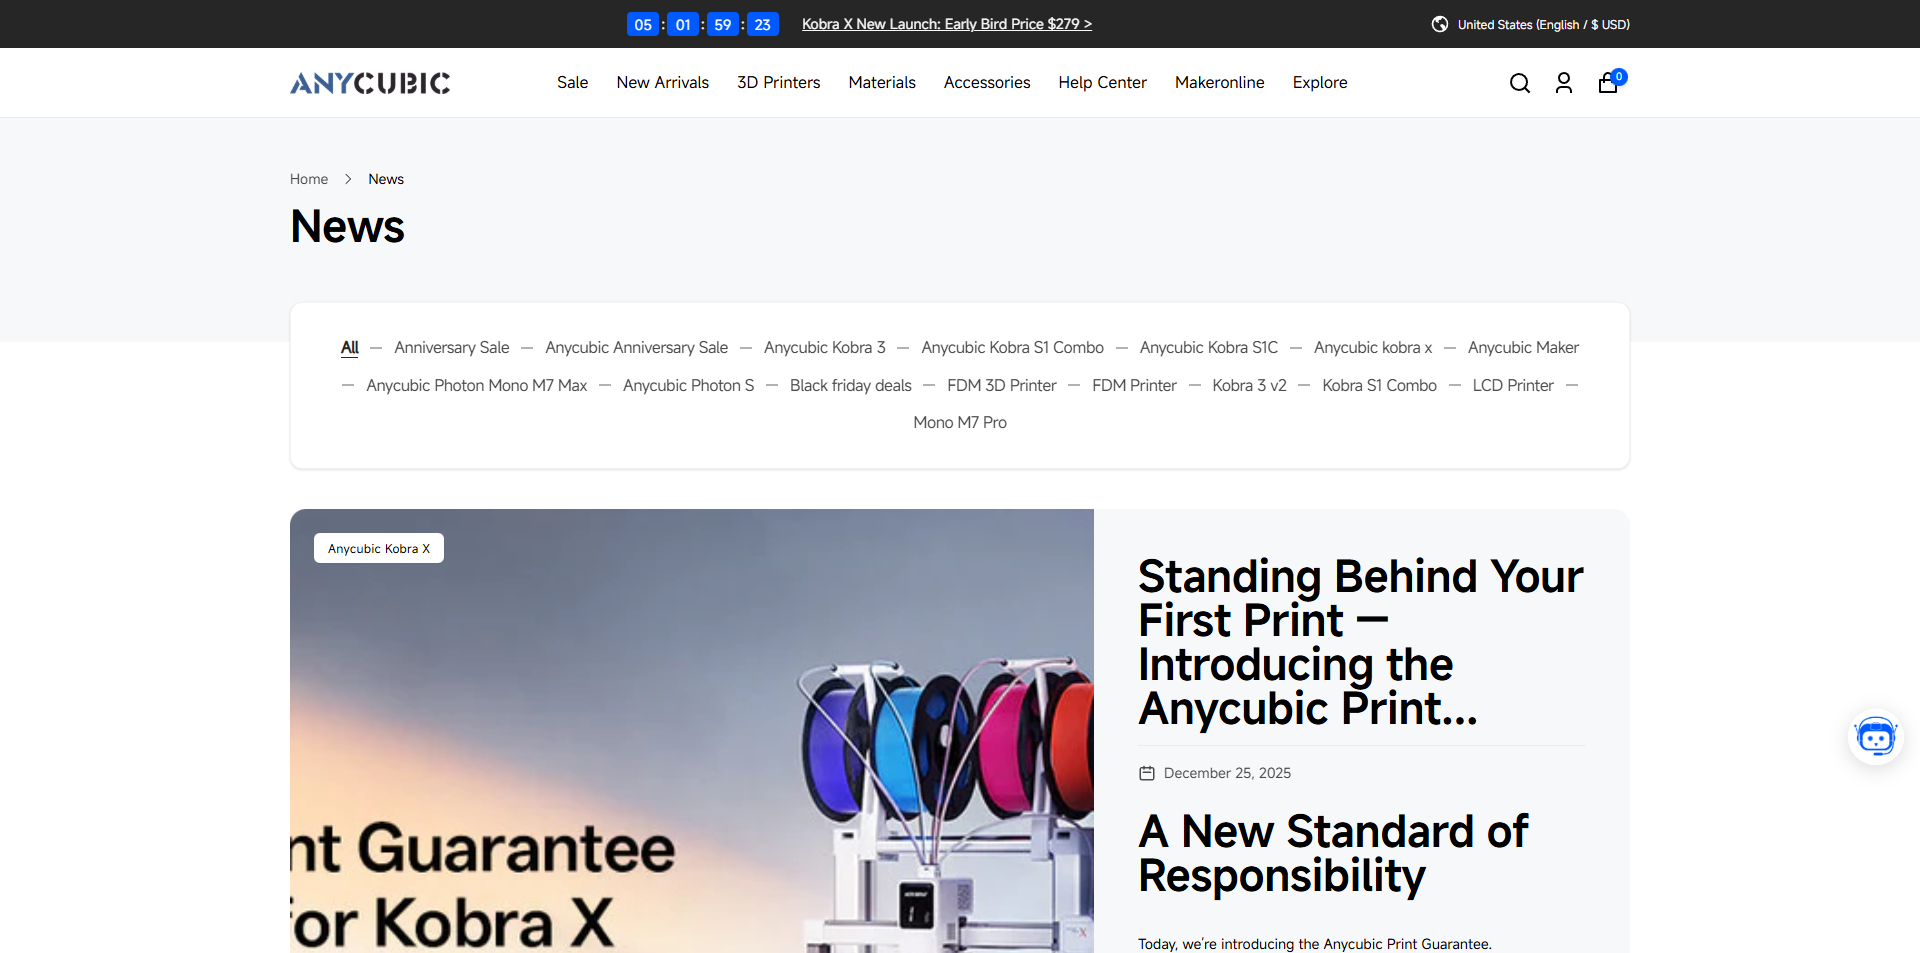This screenshot has width=1920, height=953.
Task: Open the Materials menu
Action: (x=881, y=83)
